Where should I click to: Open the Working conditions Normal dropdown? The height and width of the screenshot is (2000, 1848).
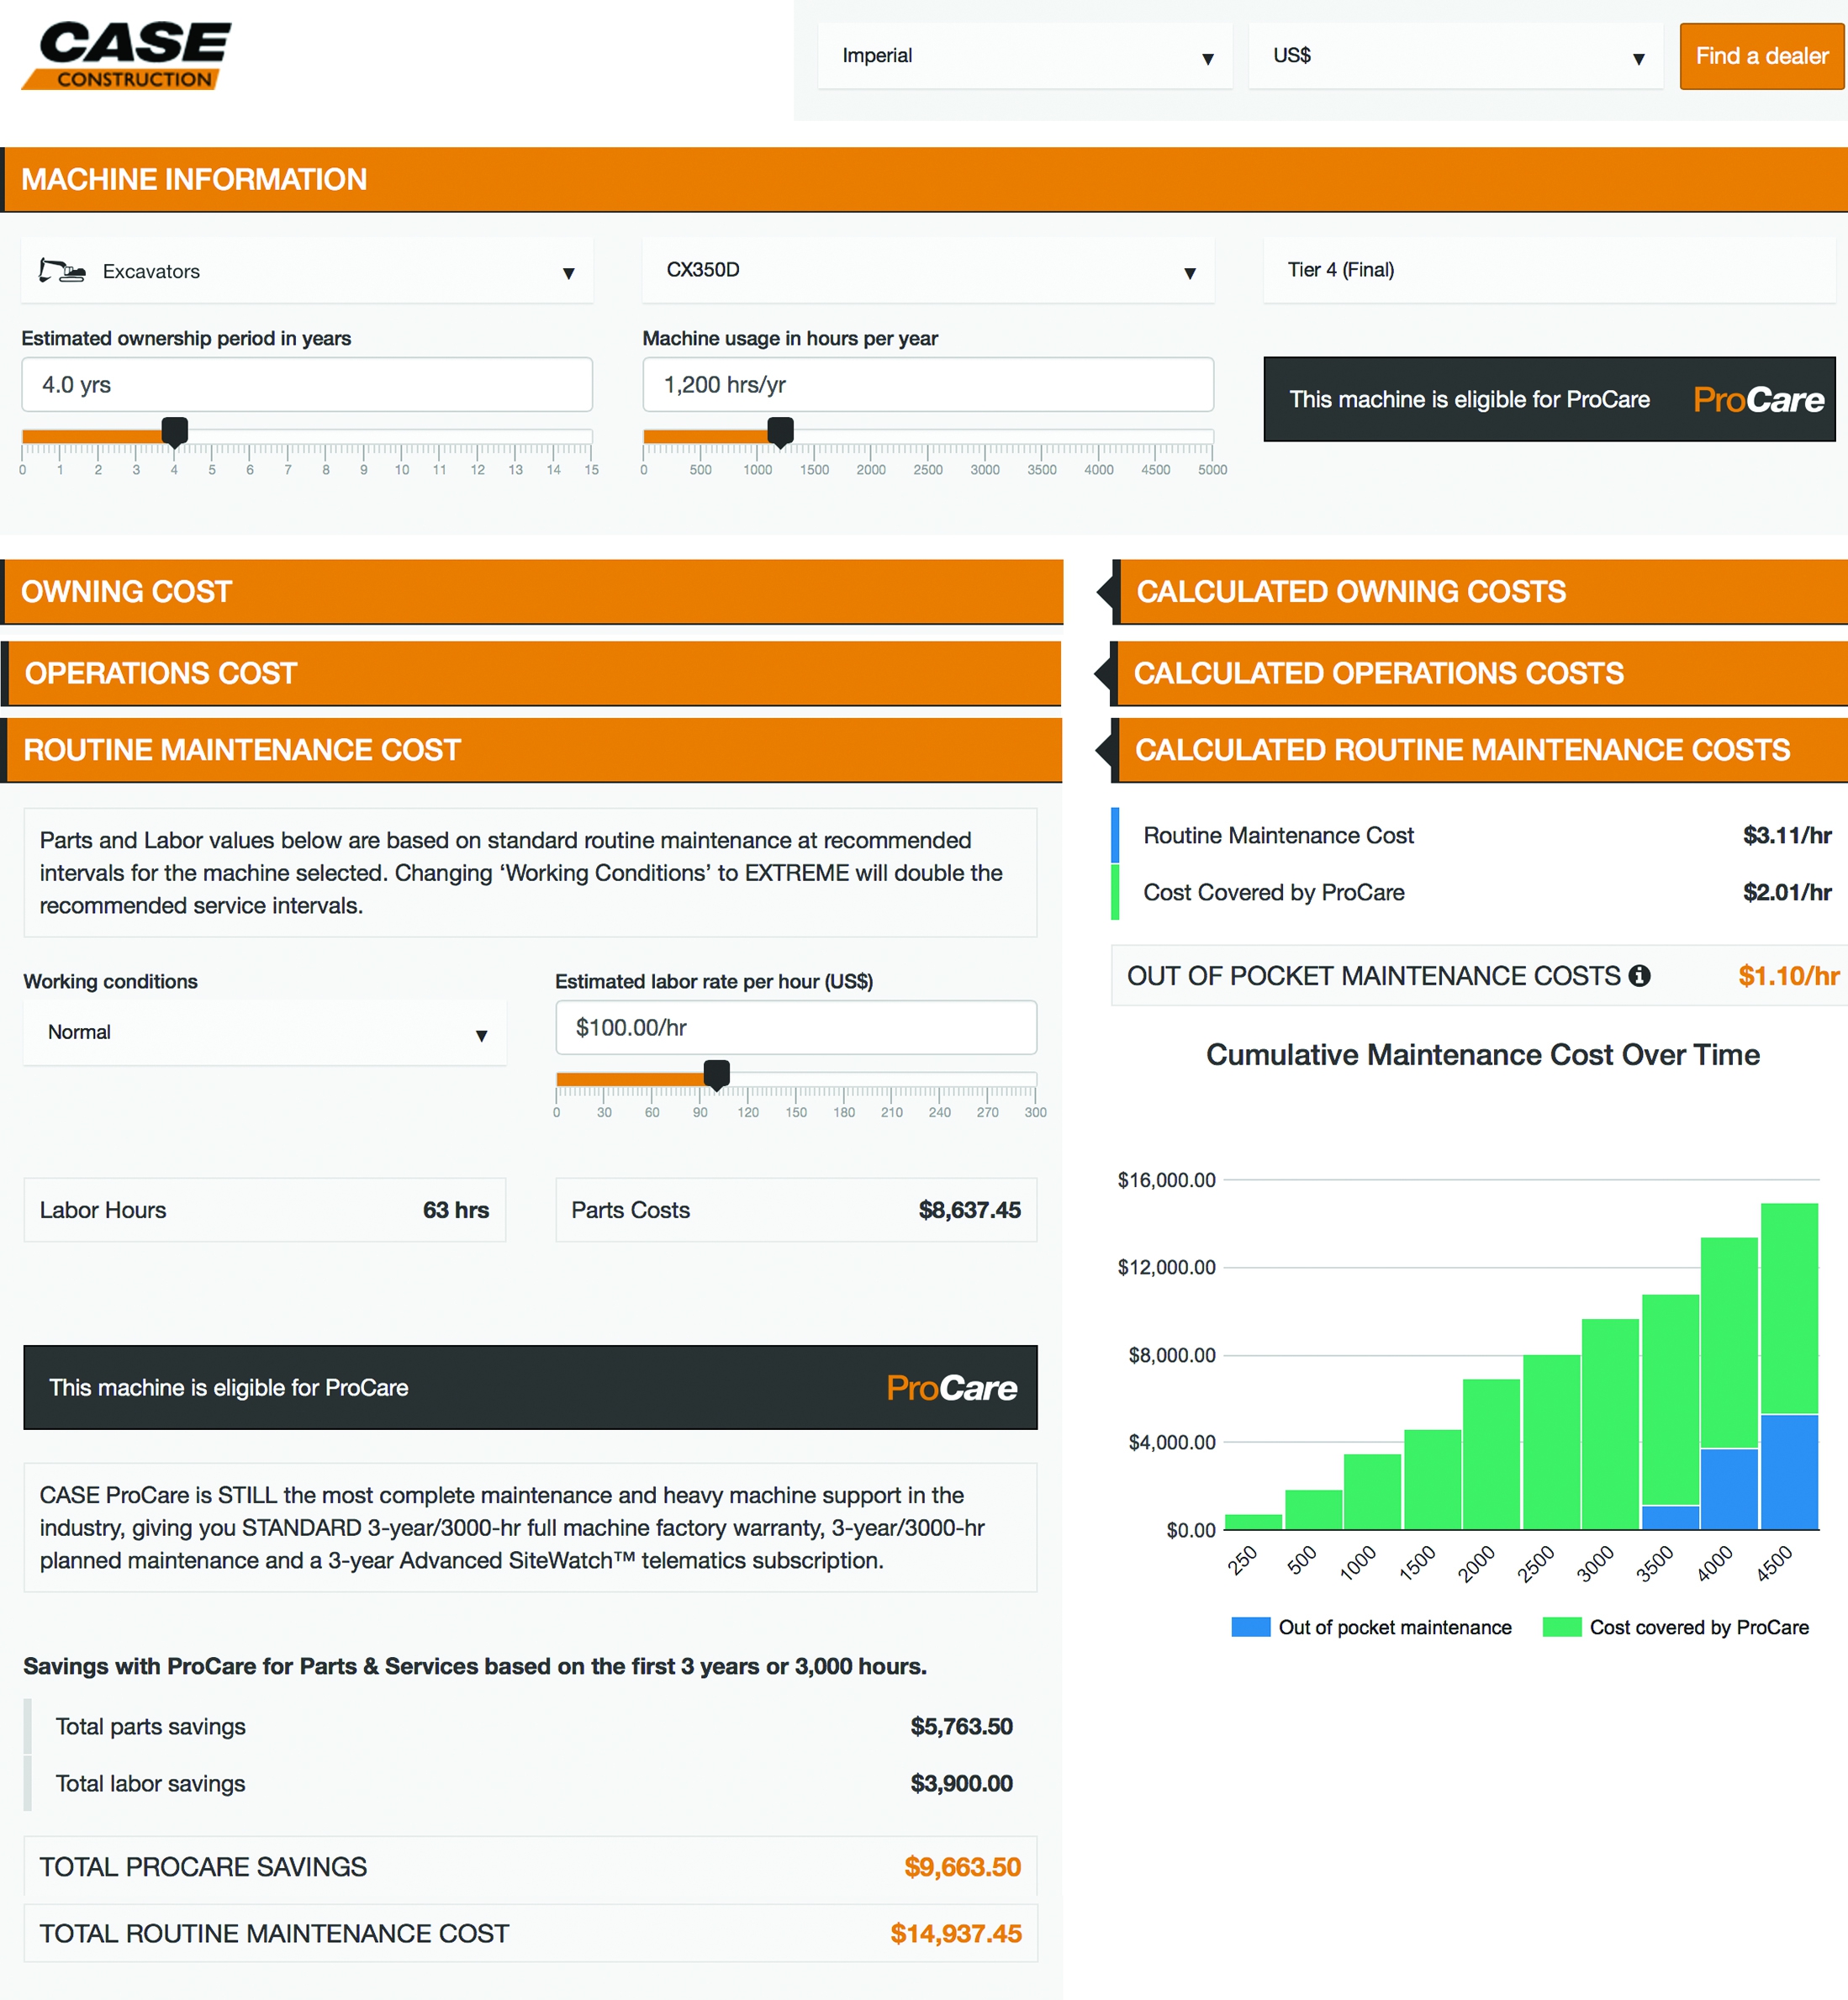coord(265,1033)
